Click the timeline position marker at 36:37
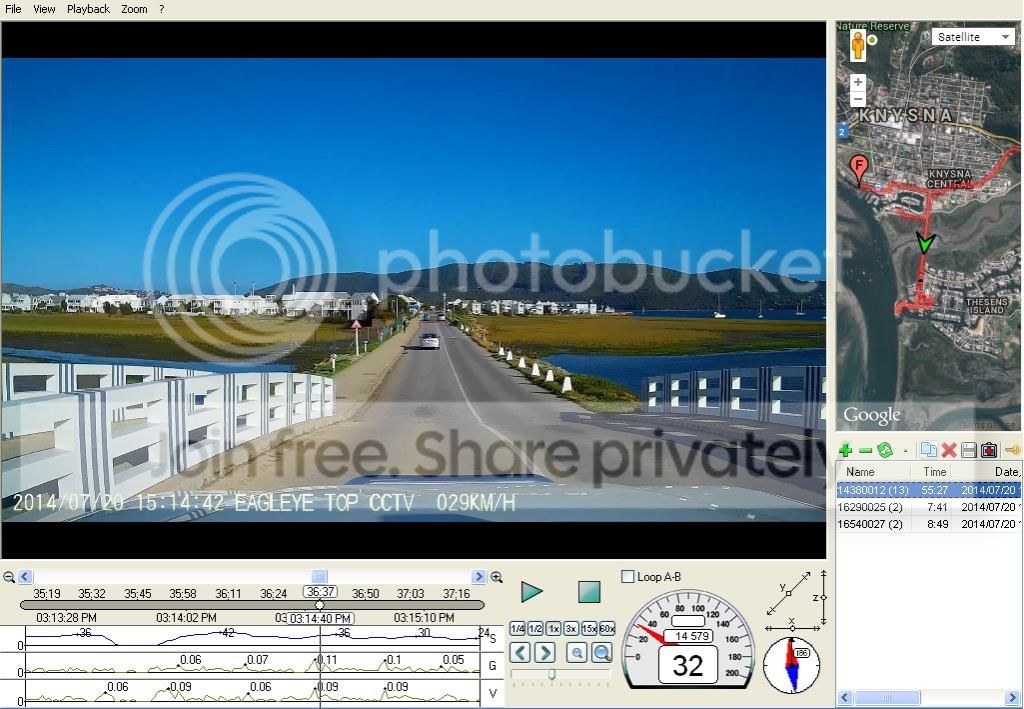 tap(320, 605)
